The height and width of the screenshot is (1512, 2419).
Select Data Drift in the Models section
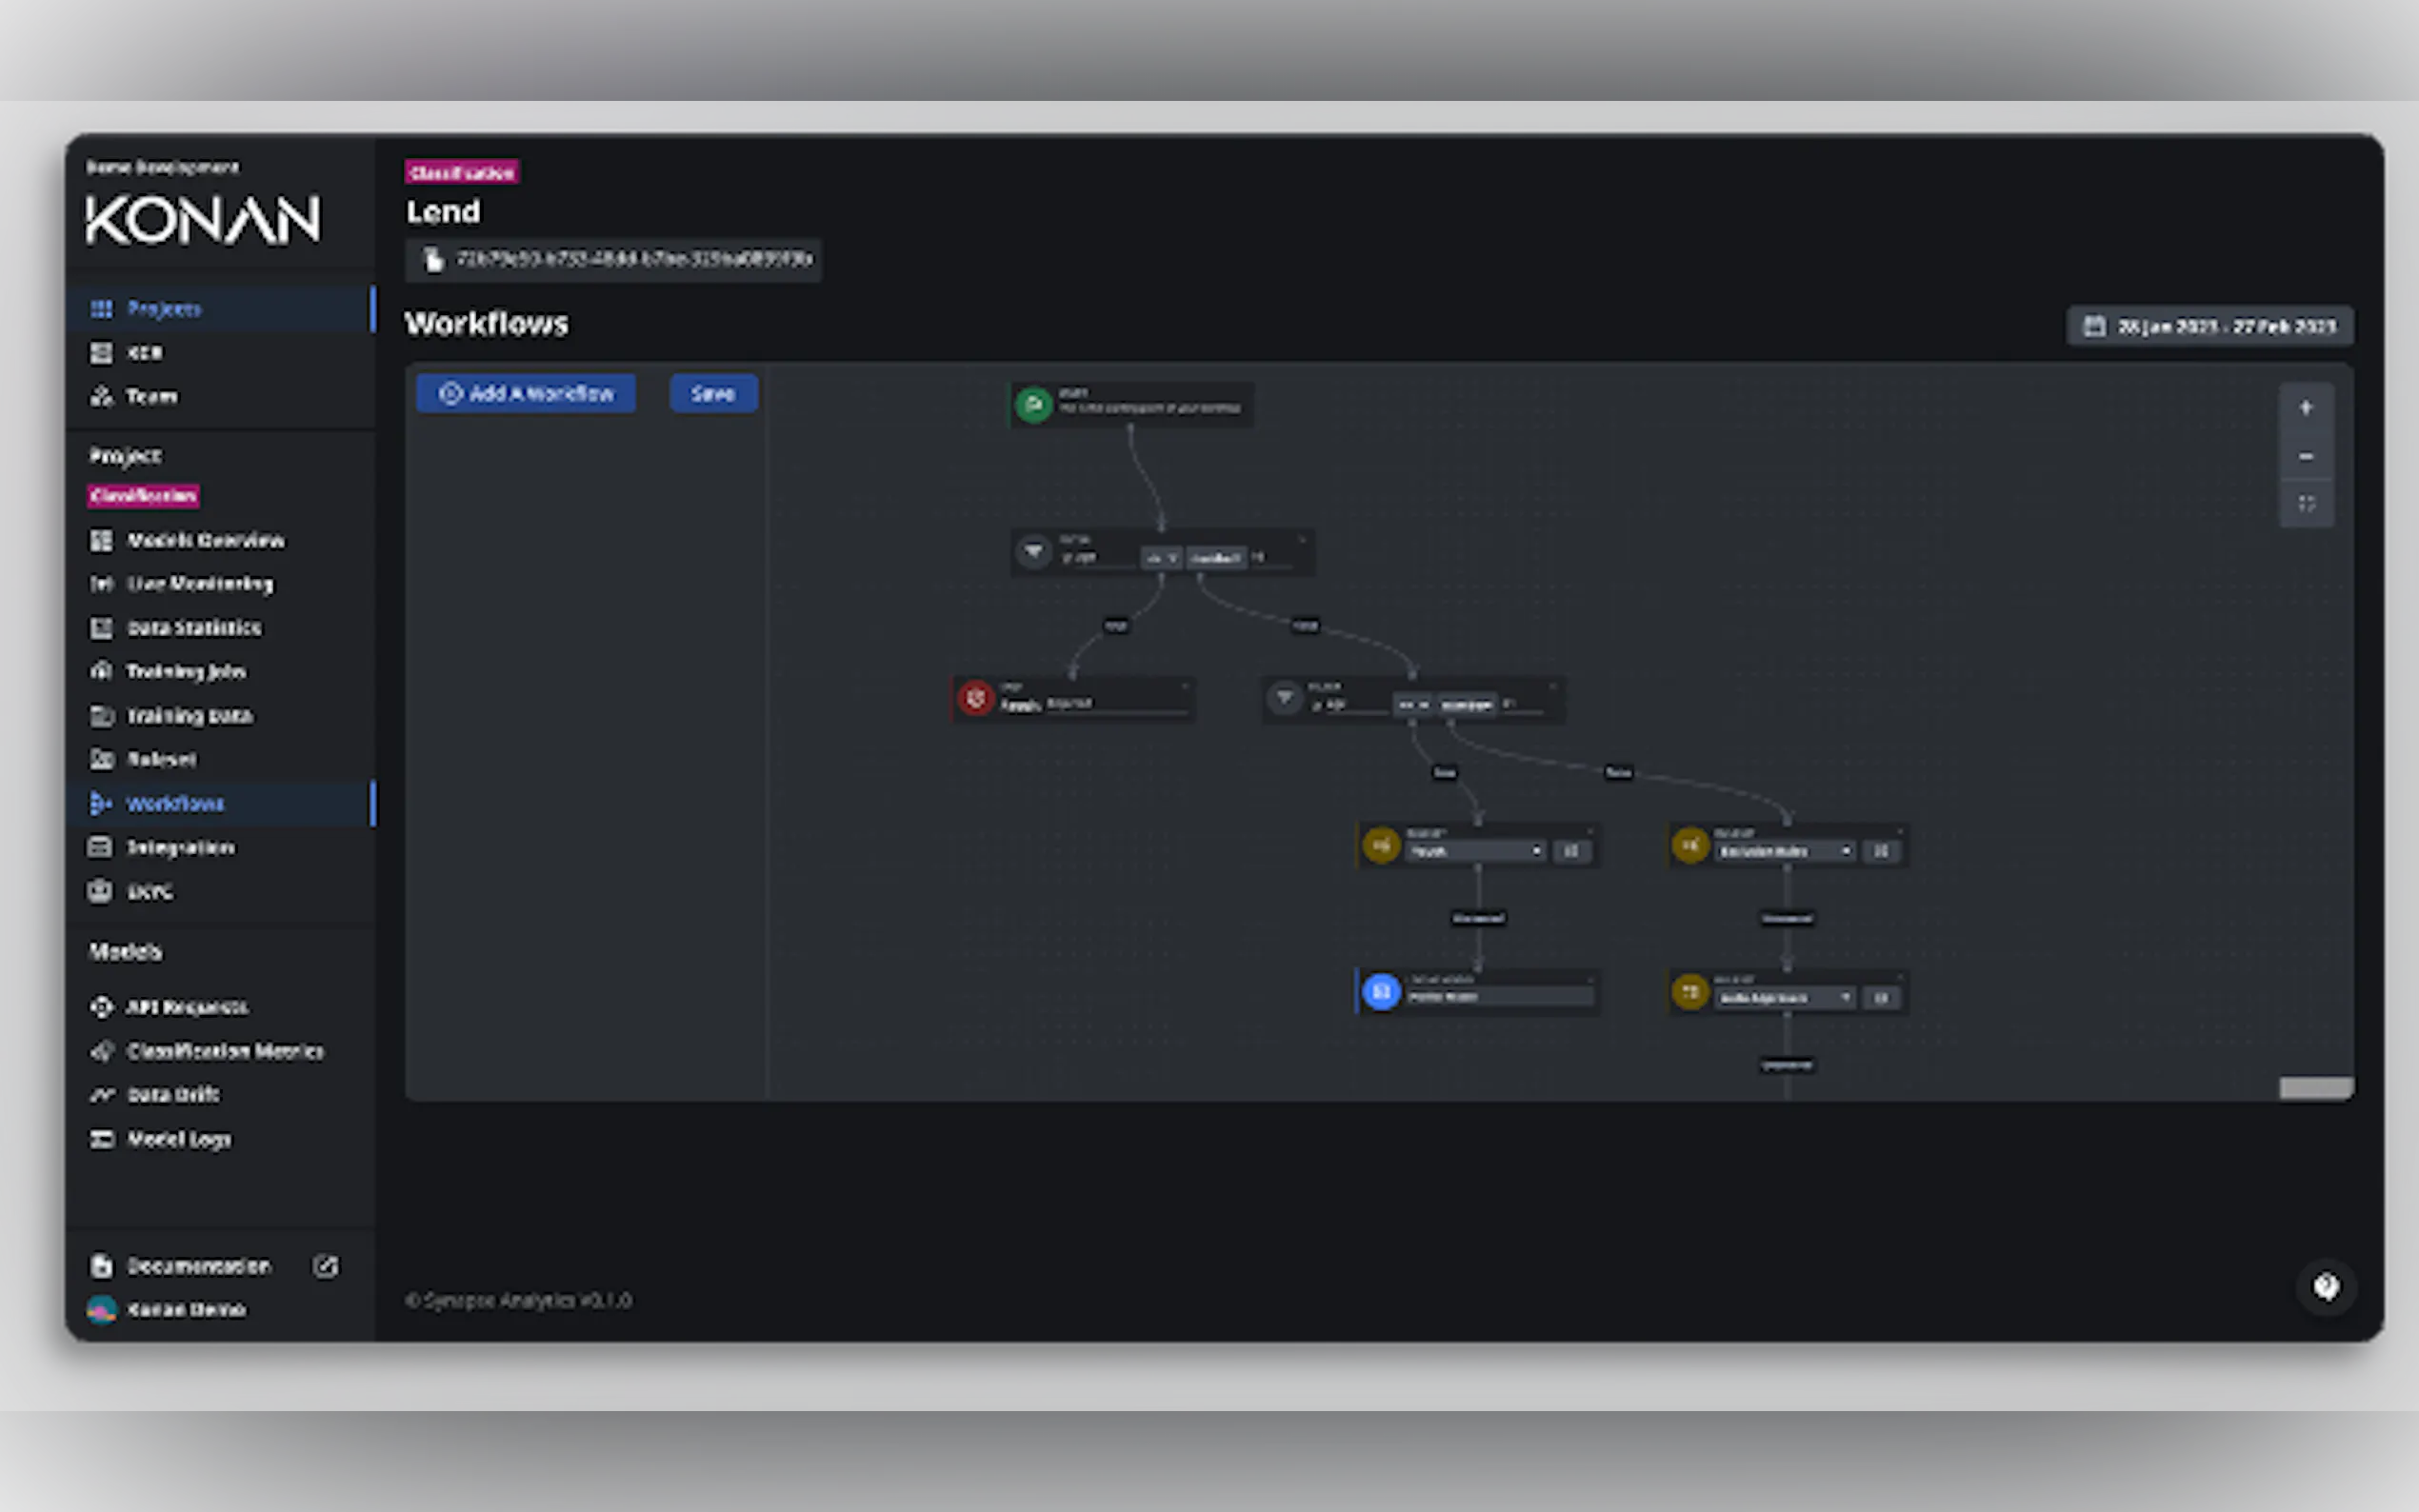pyautogui.click(x=173, y=1095)
